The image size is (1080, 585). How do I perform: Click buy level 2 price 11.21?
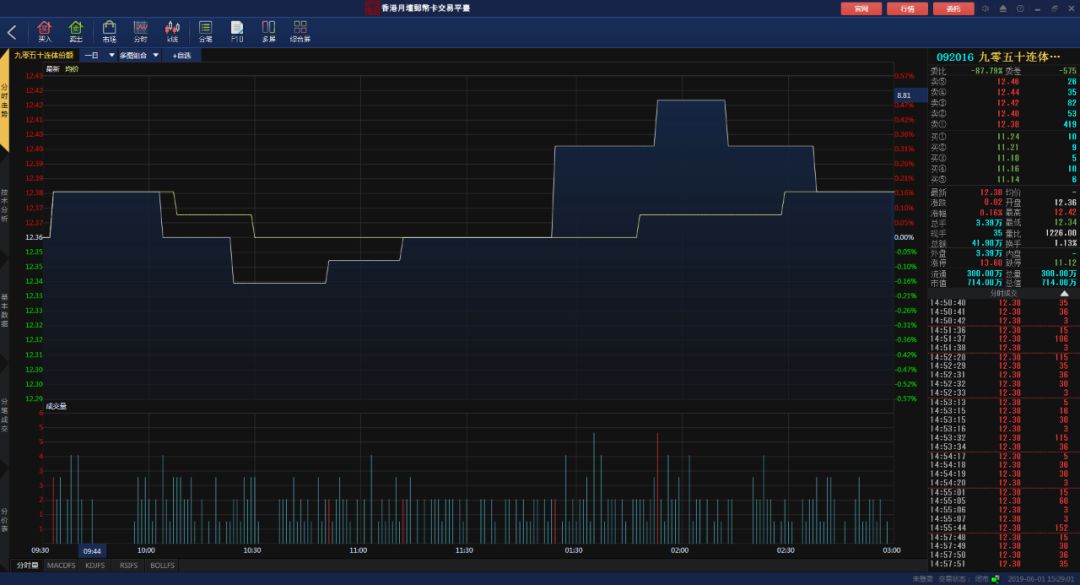[1008, 147]
